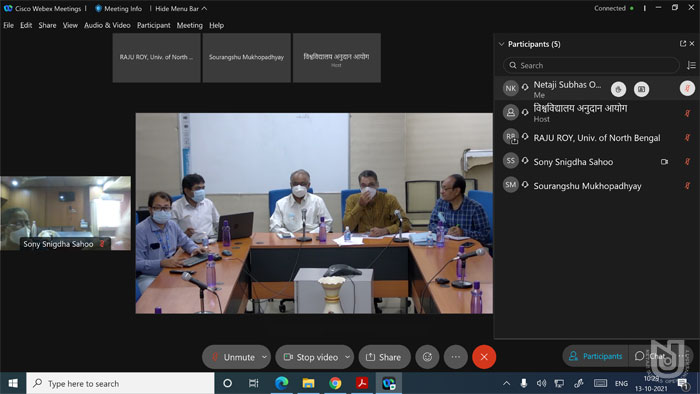
Task: Click raise hand icon on Netaji Subhas row
Action: pos(618,89)
